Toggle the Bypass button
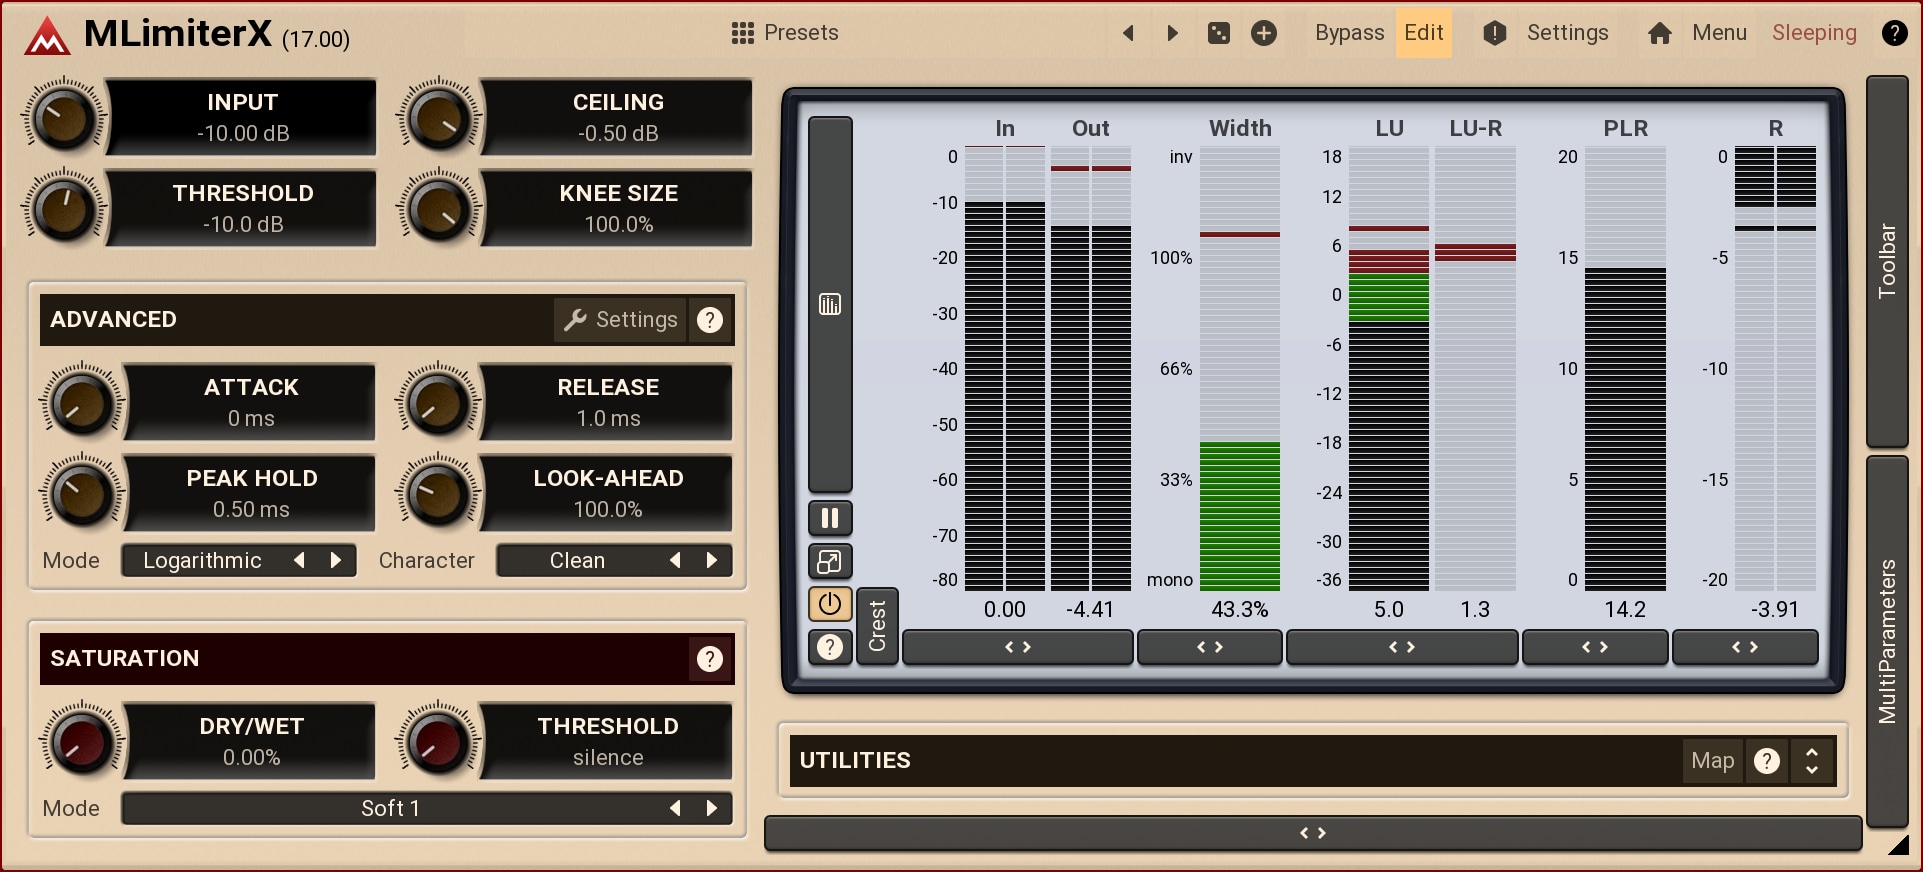Screen dimensions: 1923x872 (x=1349, y=33)
